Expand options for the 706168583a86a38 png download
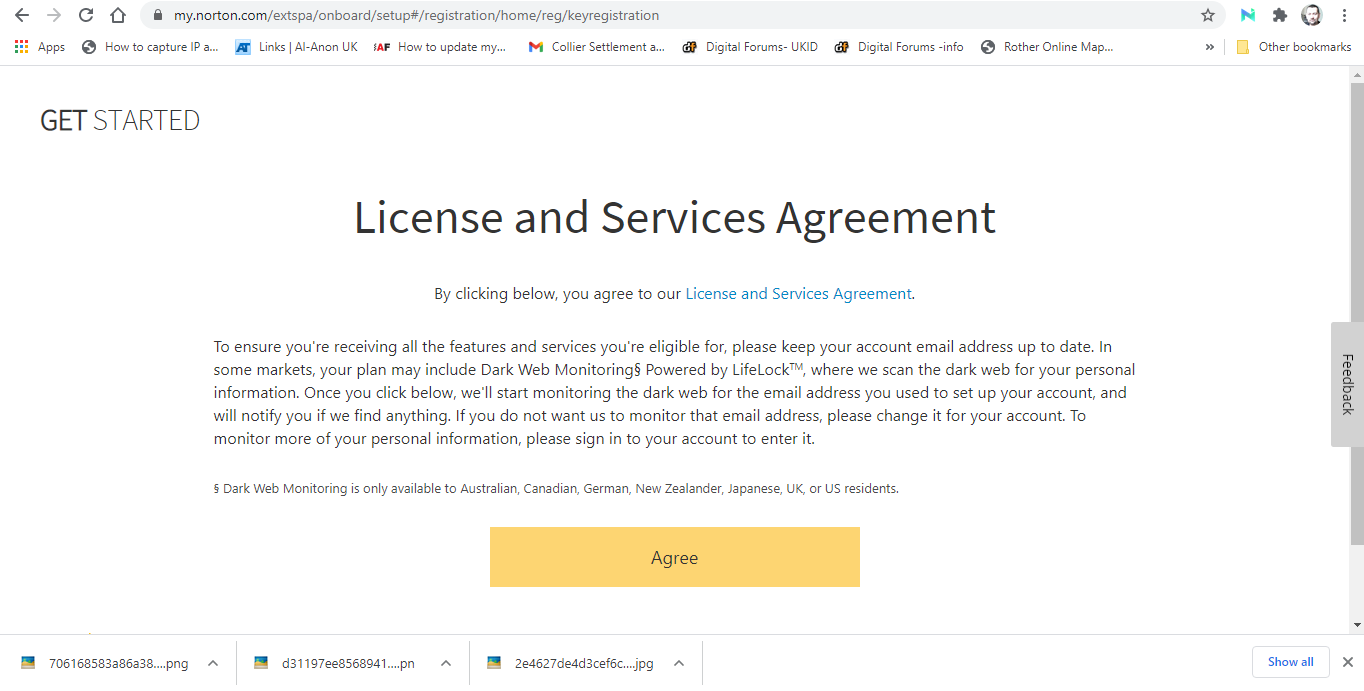This screenshot has width=1364, height=691. coord(213,663)
